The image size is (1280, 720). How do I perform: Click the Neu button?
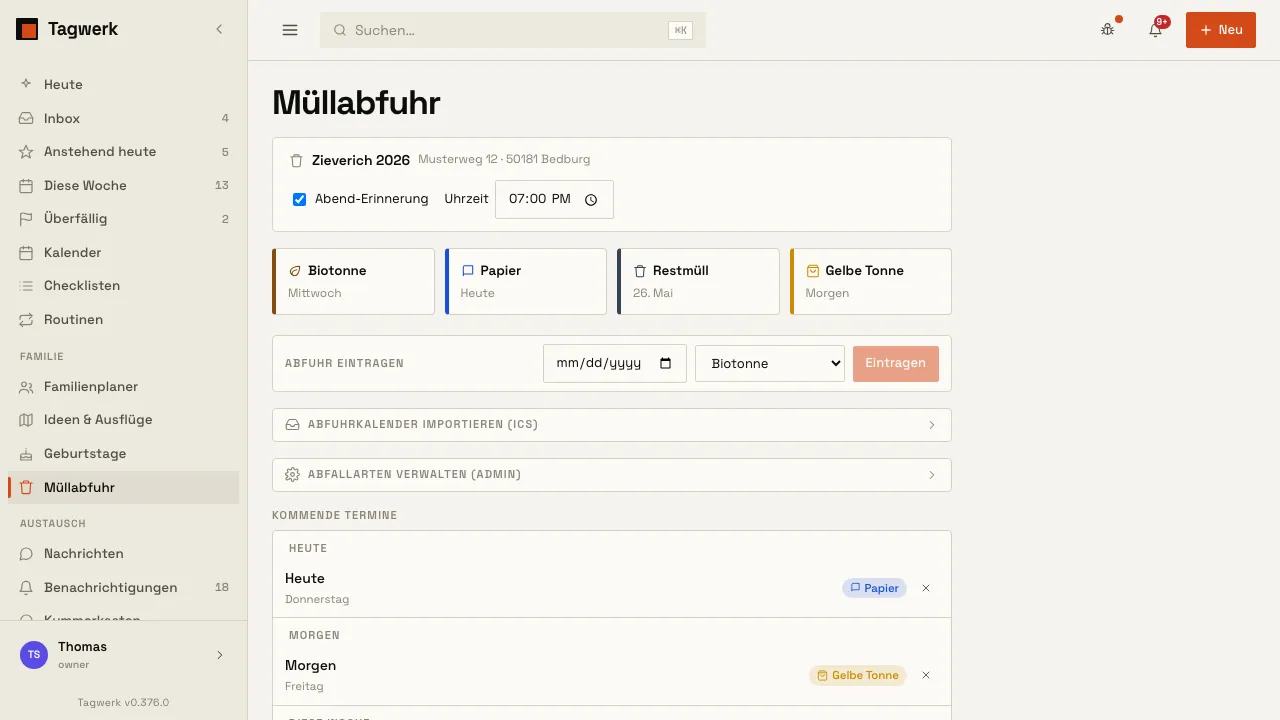pos(1221,30)
